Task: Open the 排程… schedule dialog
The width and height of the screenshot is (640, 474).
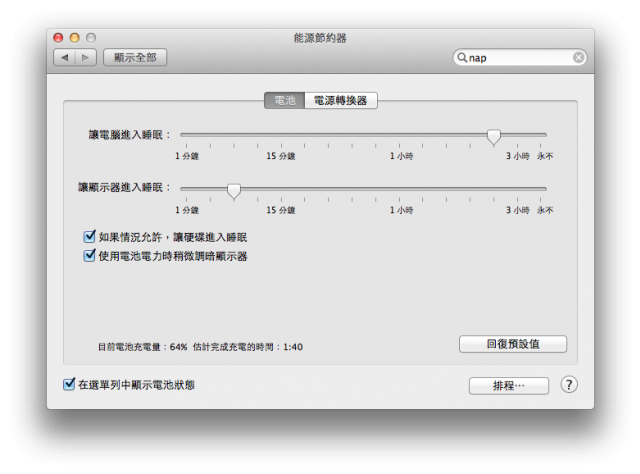Action: pyautogui.click(x=509, y=385)
